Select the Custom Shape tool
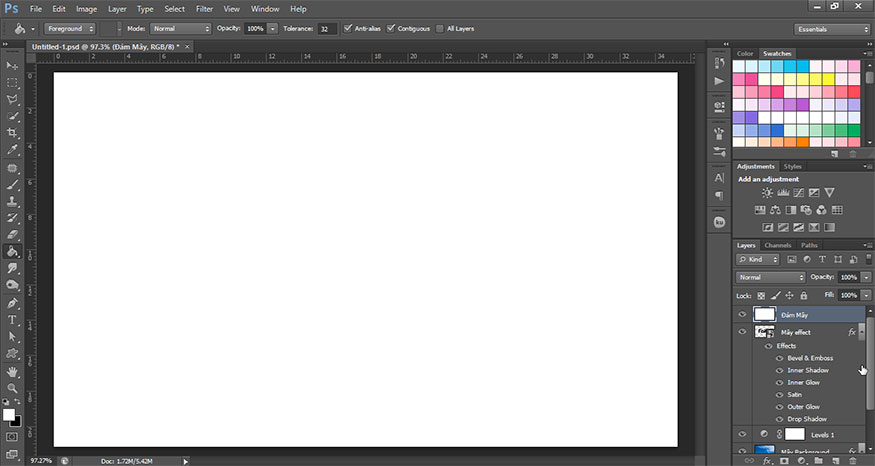 [12, 354]
